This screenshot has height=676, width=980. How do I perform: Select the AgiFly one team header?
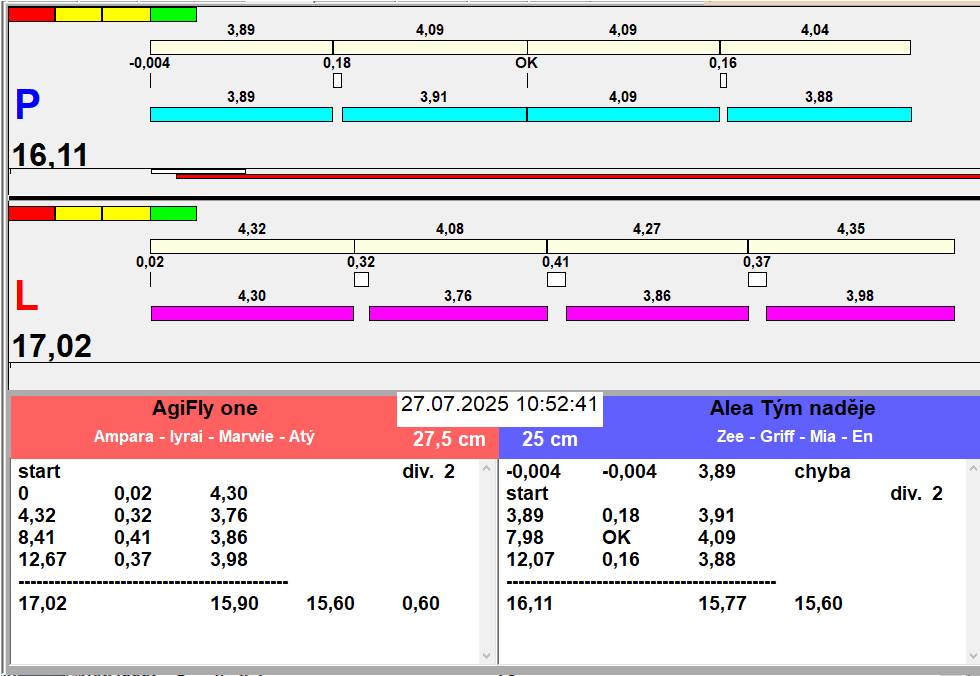204,408
